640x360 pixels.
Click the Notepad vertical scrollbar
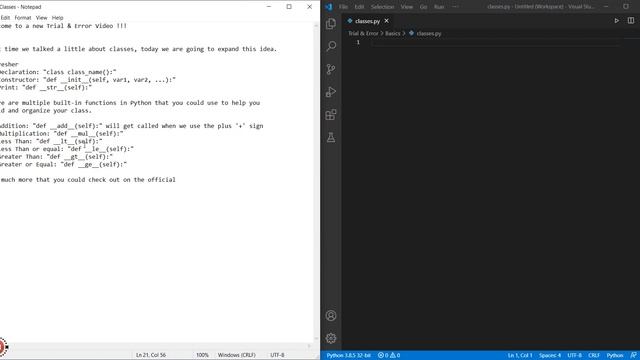316,182
